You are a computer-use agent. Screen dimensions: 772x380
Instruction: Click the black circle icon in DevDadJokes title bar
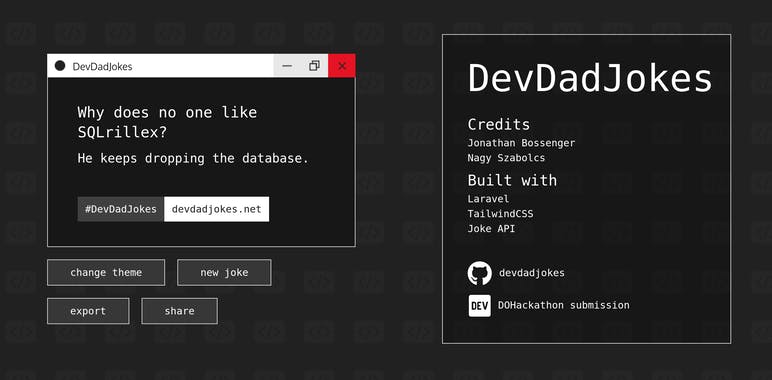pos(60,66)
